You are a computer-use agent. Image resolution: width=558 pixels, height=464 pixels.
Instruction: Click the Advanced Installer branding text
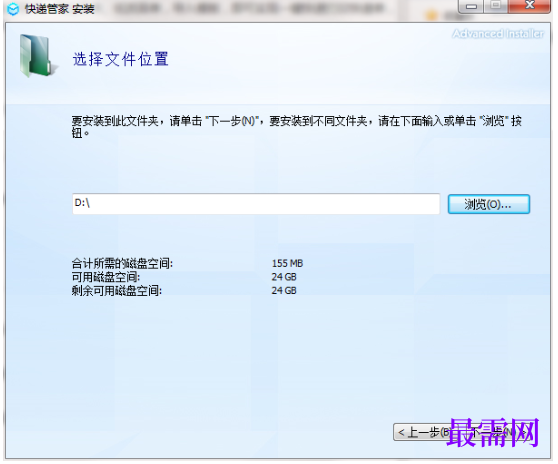point(498,34)
